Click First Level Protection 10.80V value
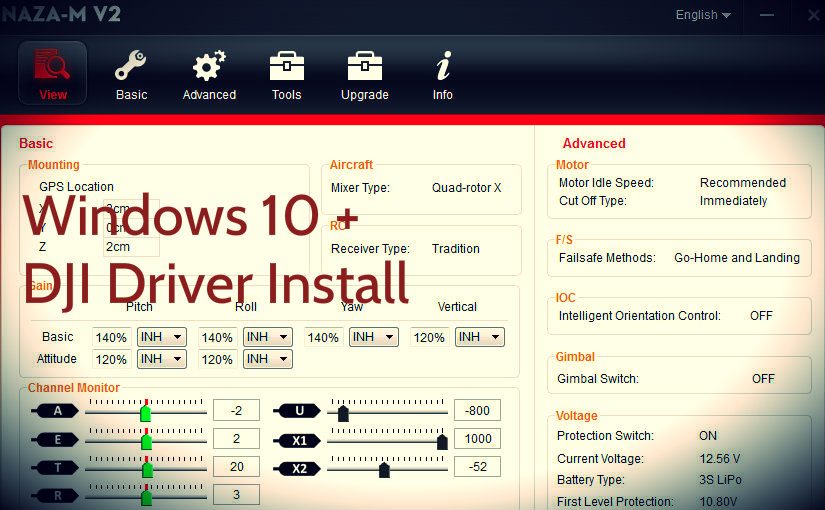This screenshot has width=825, height=510. (x=718, y=502)
